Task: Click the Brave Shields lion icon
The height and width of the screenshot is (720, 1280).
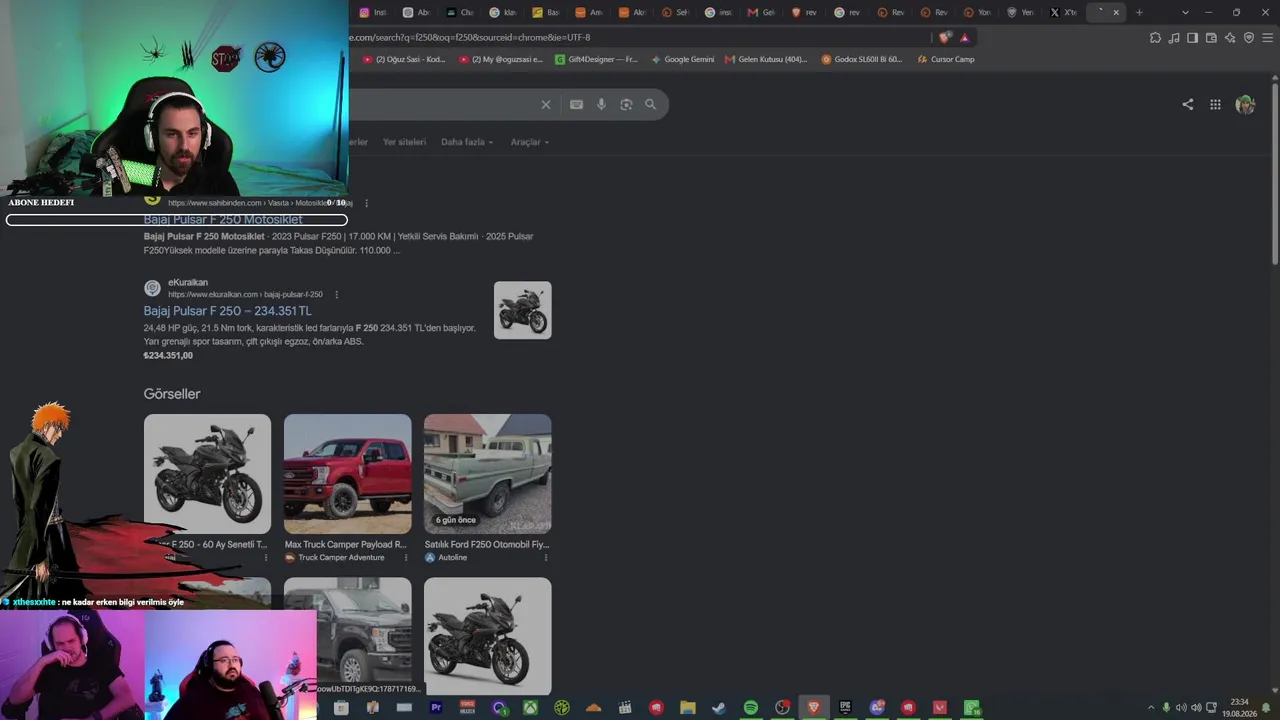Action: click(x=945, y=37)
